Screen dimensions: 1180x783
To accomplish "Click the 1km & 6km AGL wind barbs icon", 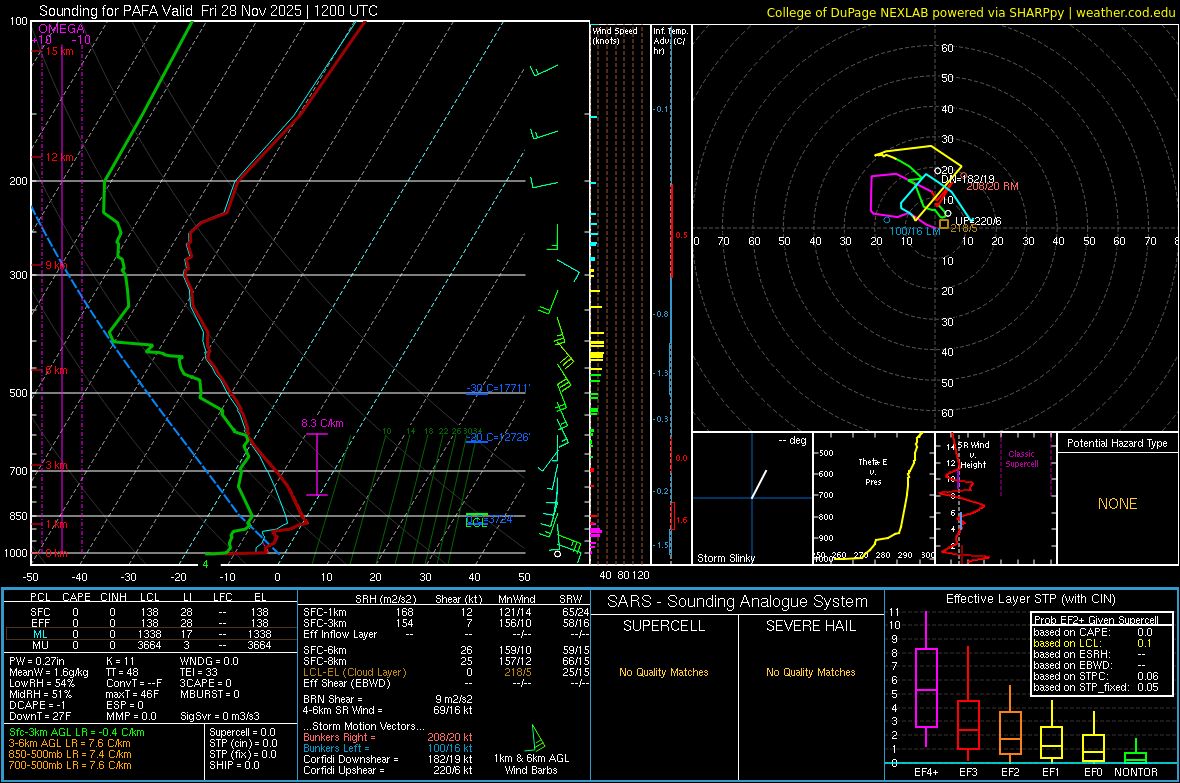I will click(537, 737).
